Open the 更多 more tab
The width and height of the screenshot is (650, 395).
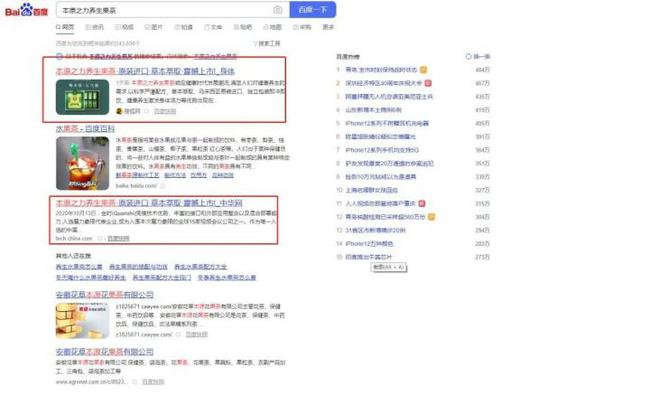point(328,27)
